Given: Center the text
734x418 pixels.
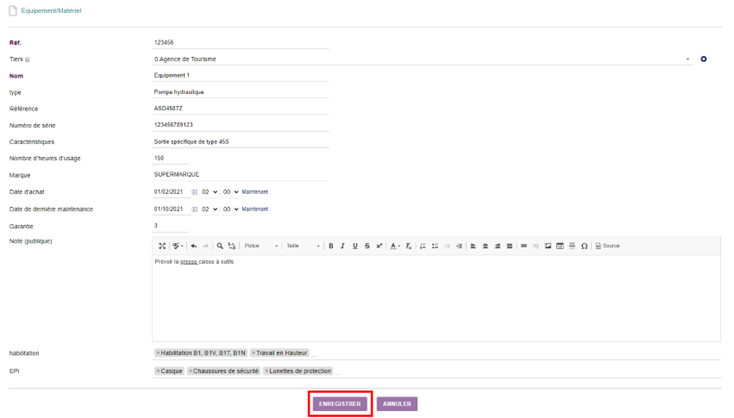Looking at the screenshot, I should tap(485, 246).
